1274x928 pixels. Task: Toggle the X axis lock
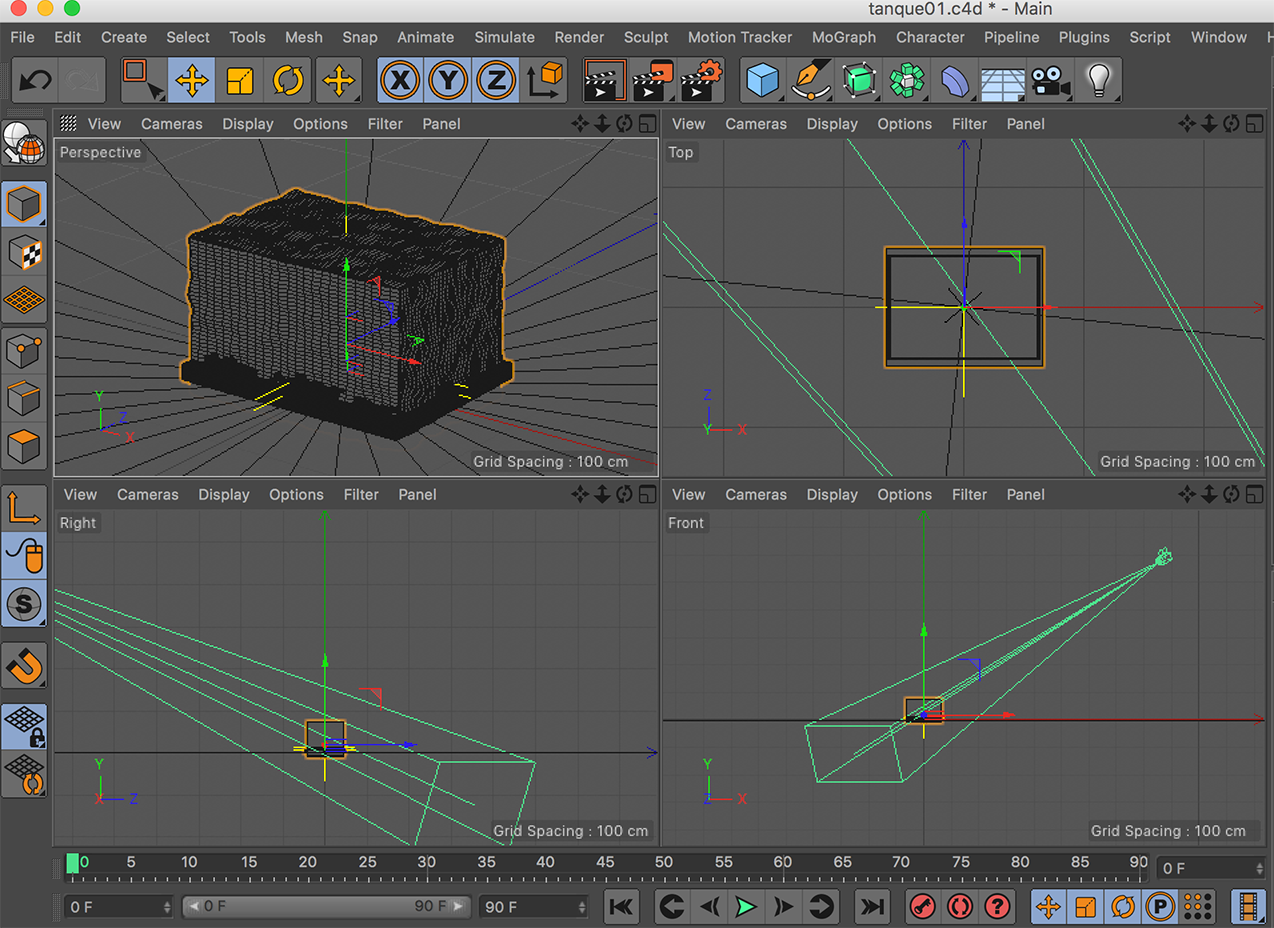400,81
